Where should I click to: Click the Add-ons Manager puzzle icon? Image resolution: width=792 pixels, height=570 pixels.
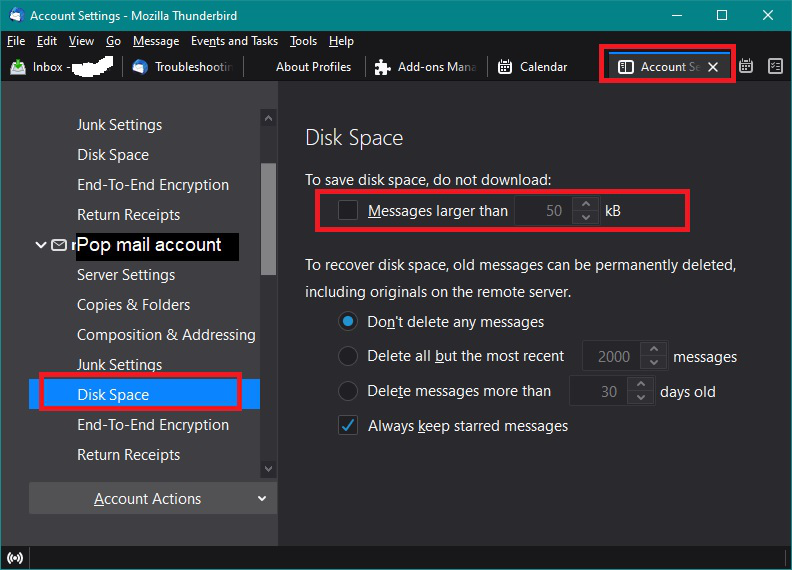tap(382, 67)
